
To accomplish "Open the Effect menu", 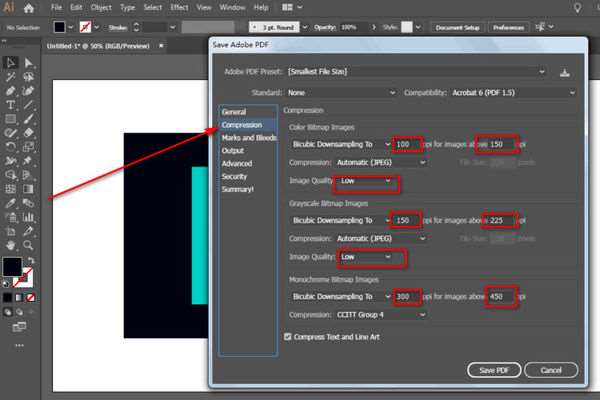I will point(179,7).
